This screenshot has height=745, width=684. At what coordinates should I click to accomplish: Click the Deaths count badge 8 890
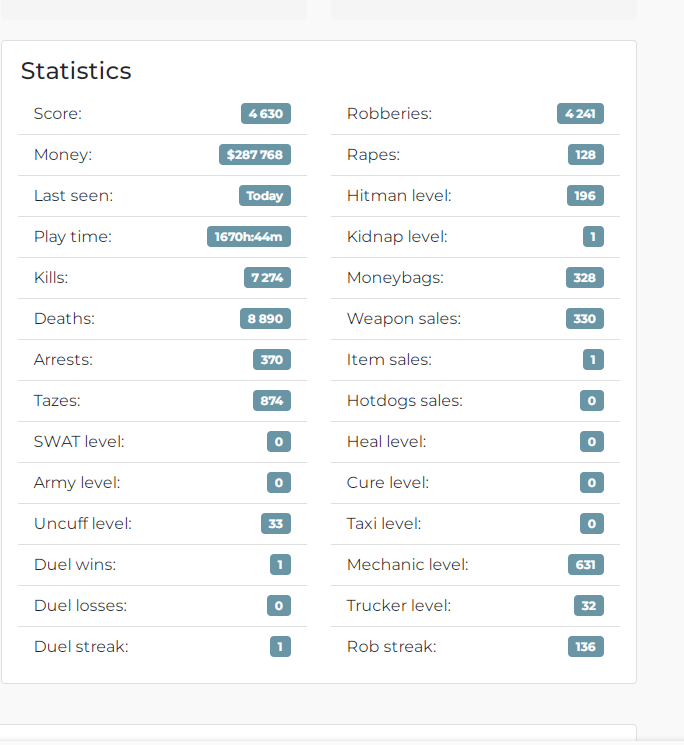pyautogui.click(x=265, y=318)
